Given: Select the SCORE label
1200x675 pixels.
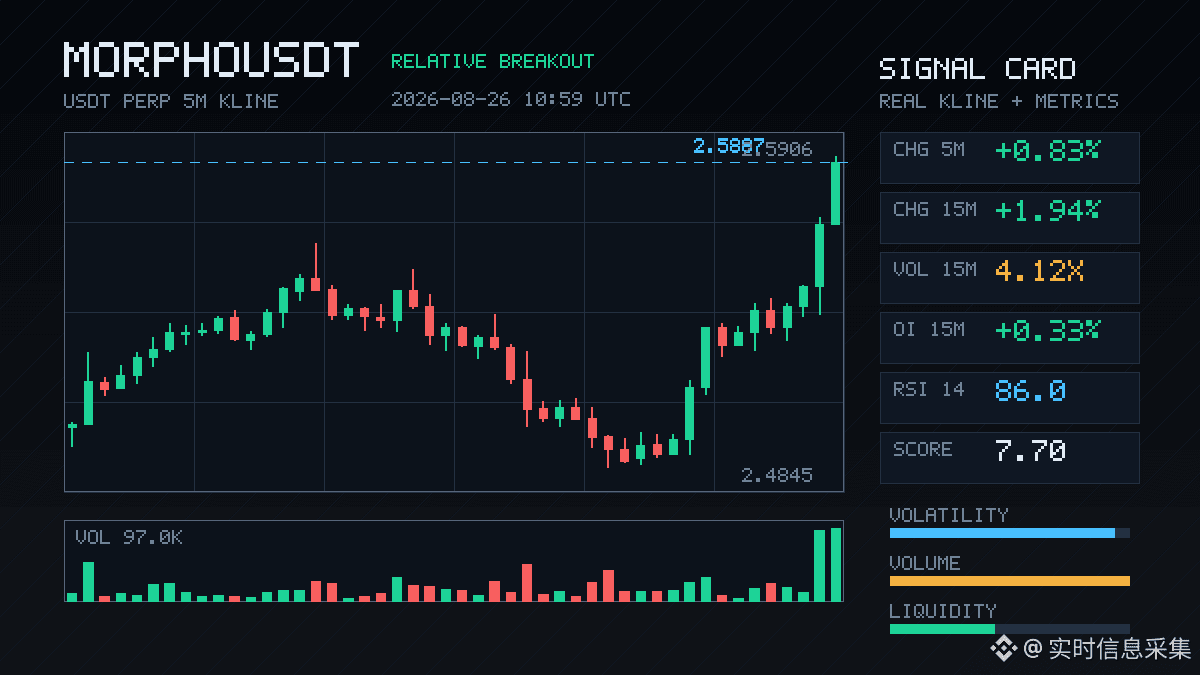Looking at the screenshot, I should [923, 449].
